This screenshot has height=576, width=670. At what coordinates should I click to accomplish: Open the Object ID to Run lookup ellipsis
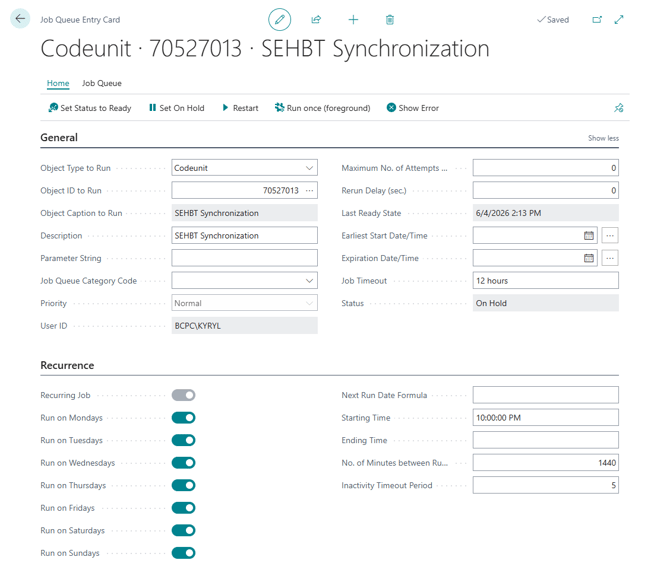click(x=309, y=191)
